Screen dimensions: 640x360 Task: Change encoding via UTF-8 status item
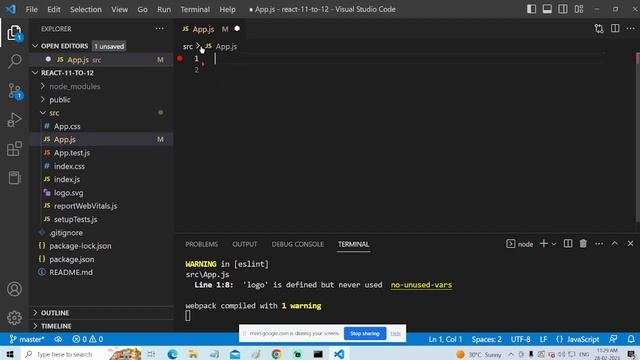[x=520, y=339]
